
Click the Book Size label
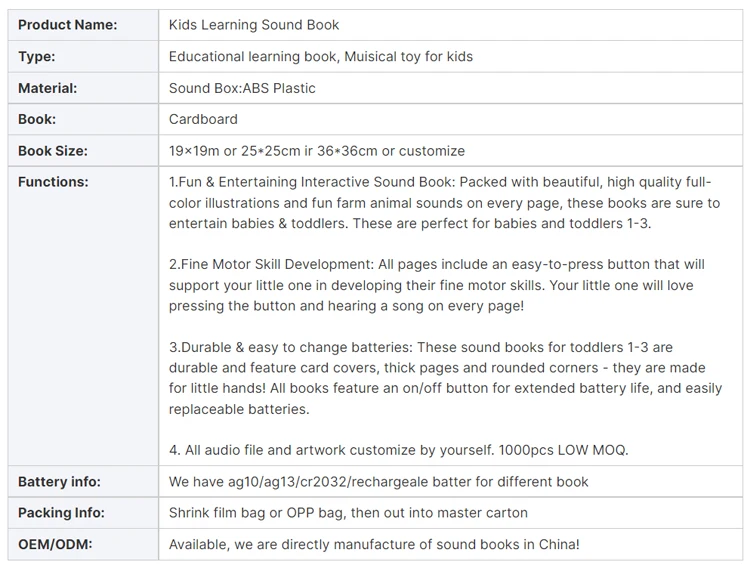[x=53, y=151]
